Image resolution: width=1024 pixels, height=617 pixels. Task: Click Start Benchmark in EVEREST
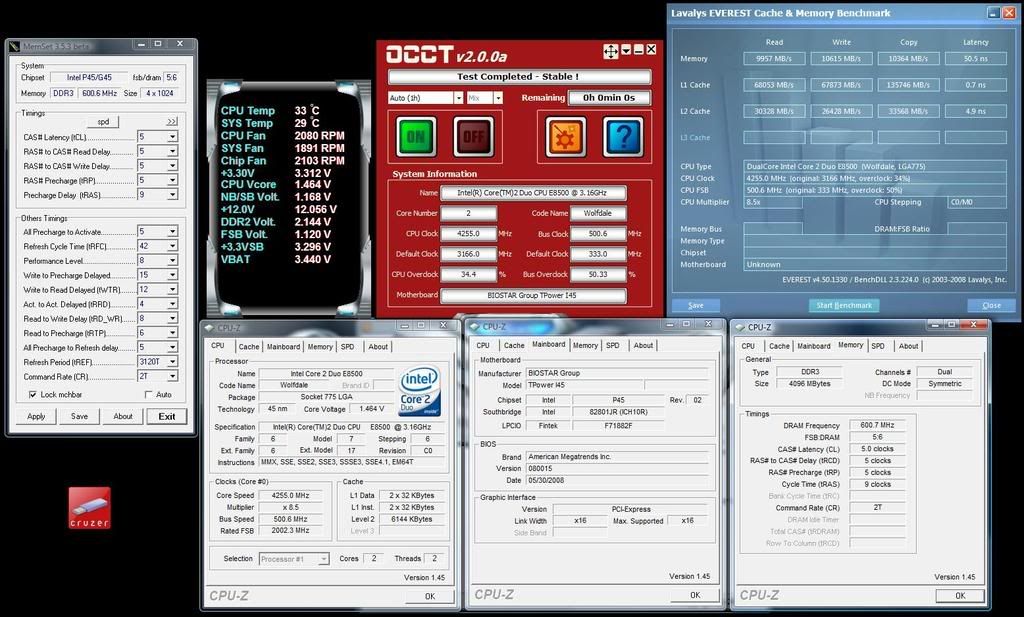pyautogui.click(x=843, y=305)
